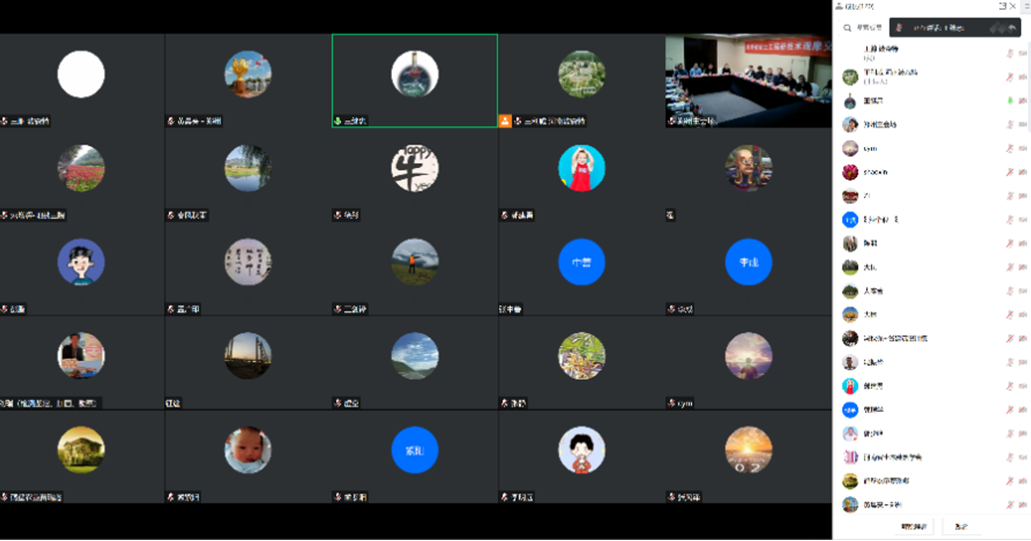Select the red flower field avatar tile

(81, 168)
